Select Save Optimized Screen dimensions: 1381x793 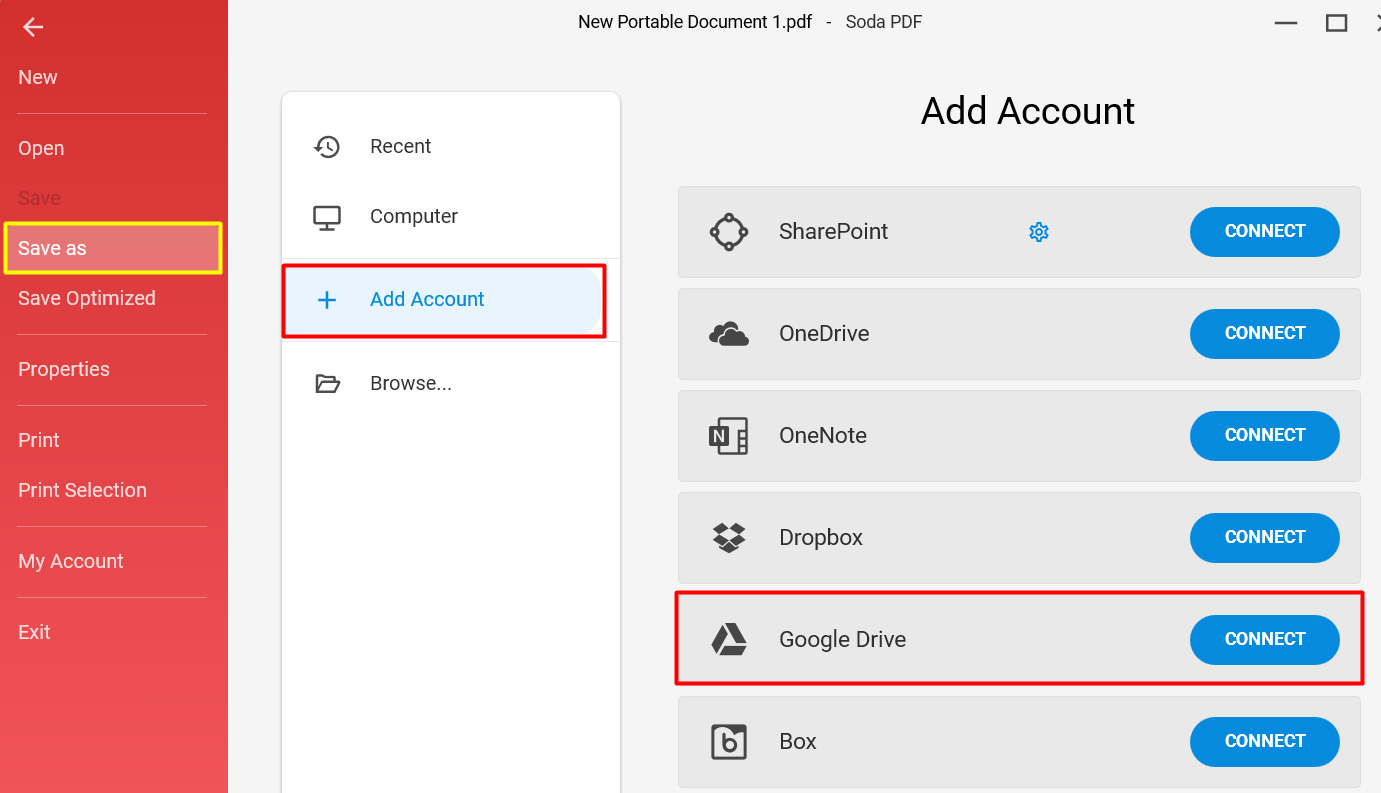[x=87, y=298]
